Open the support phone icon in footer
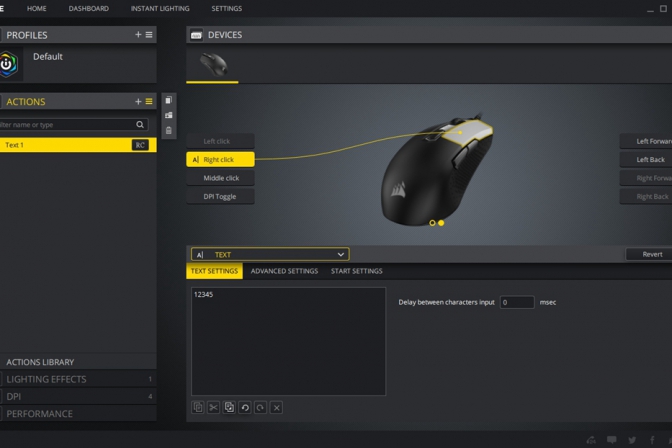The height and width of the screenshot is (448, 672). pyautogui.click(x=591, y=440)
